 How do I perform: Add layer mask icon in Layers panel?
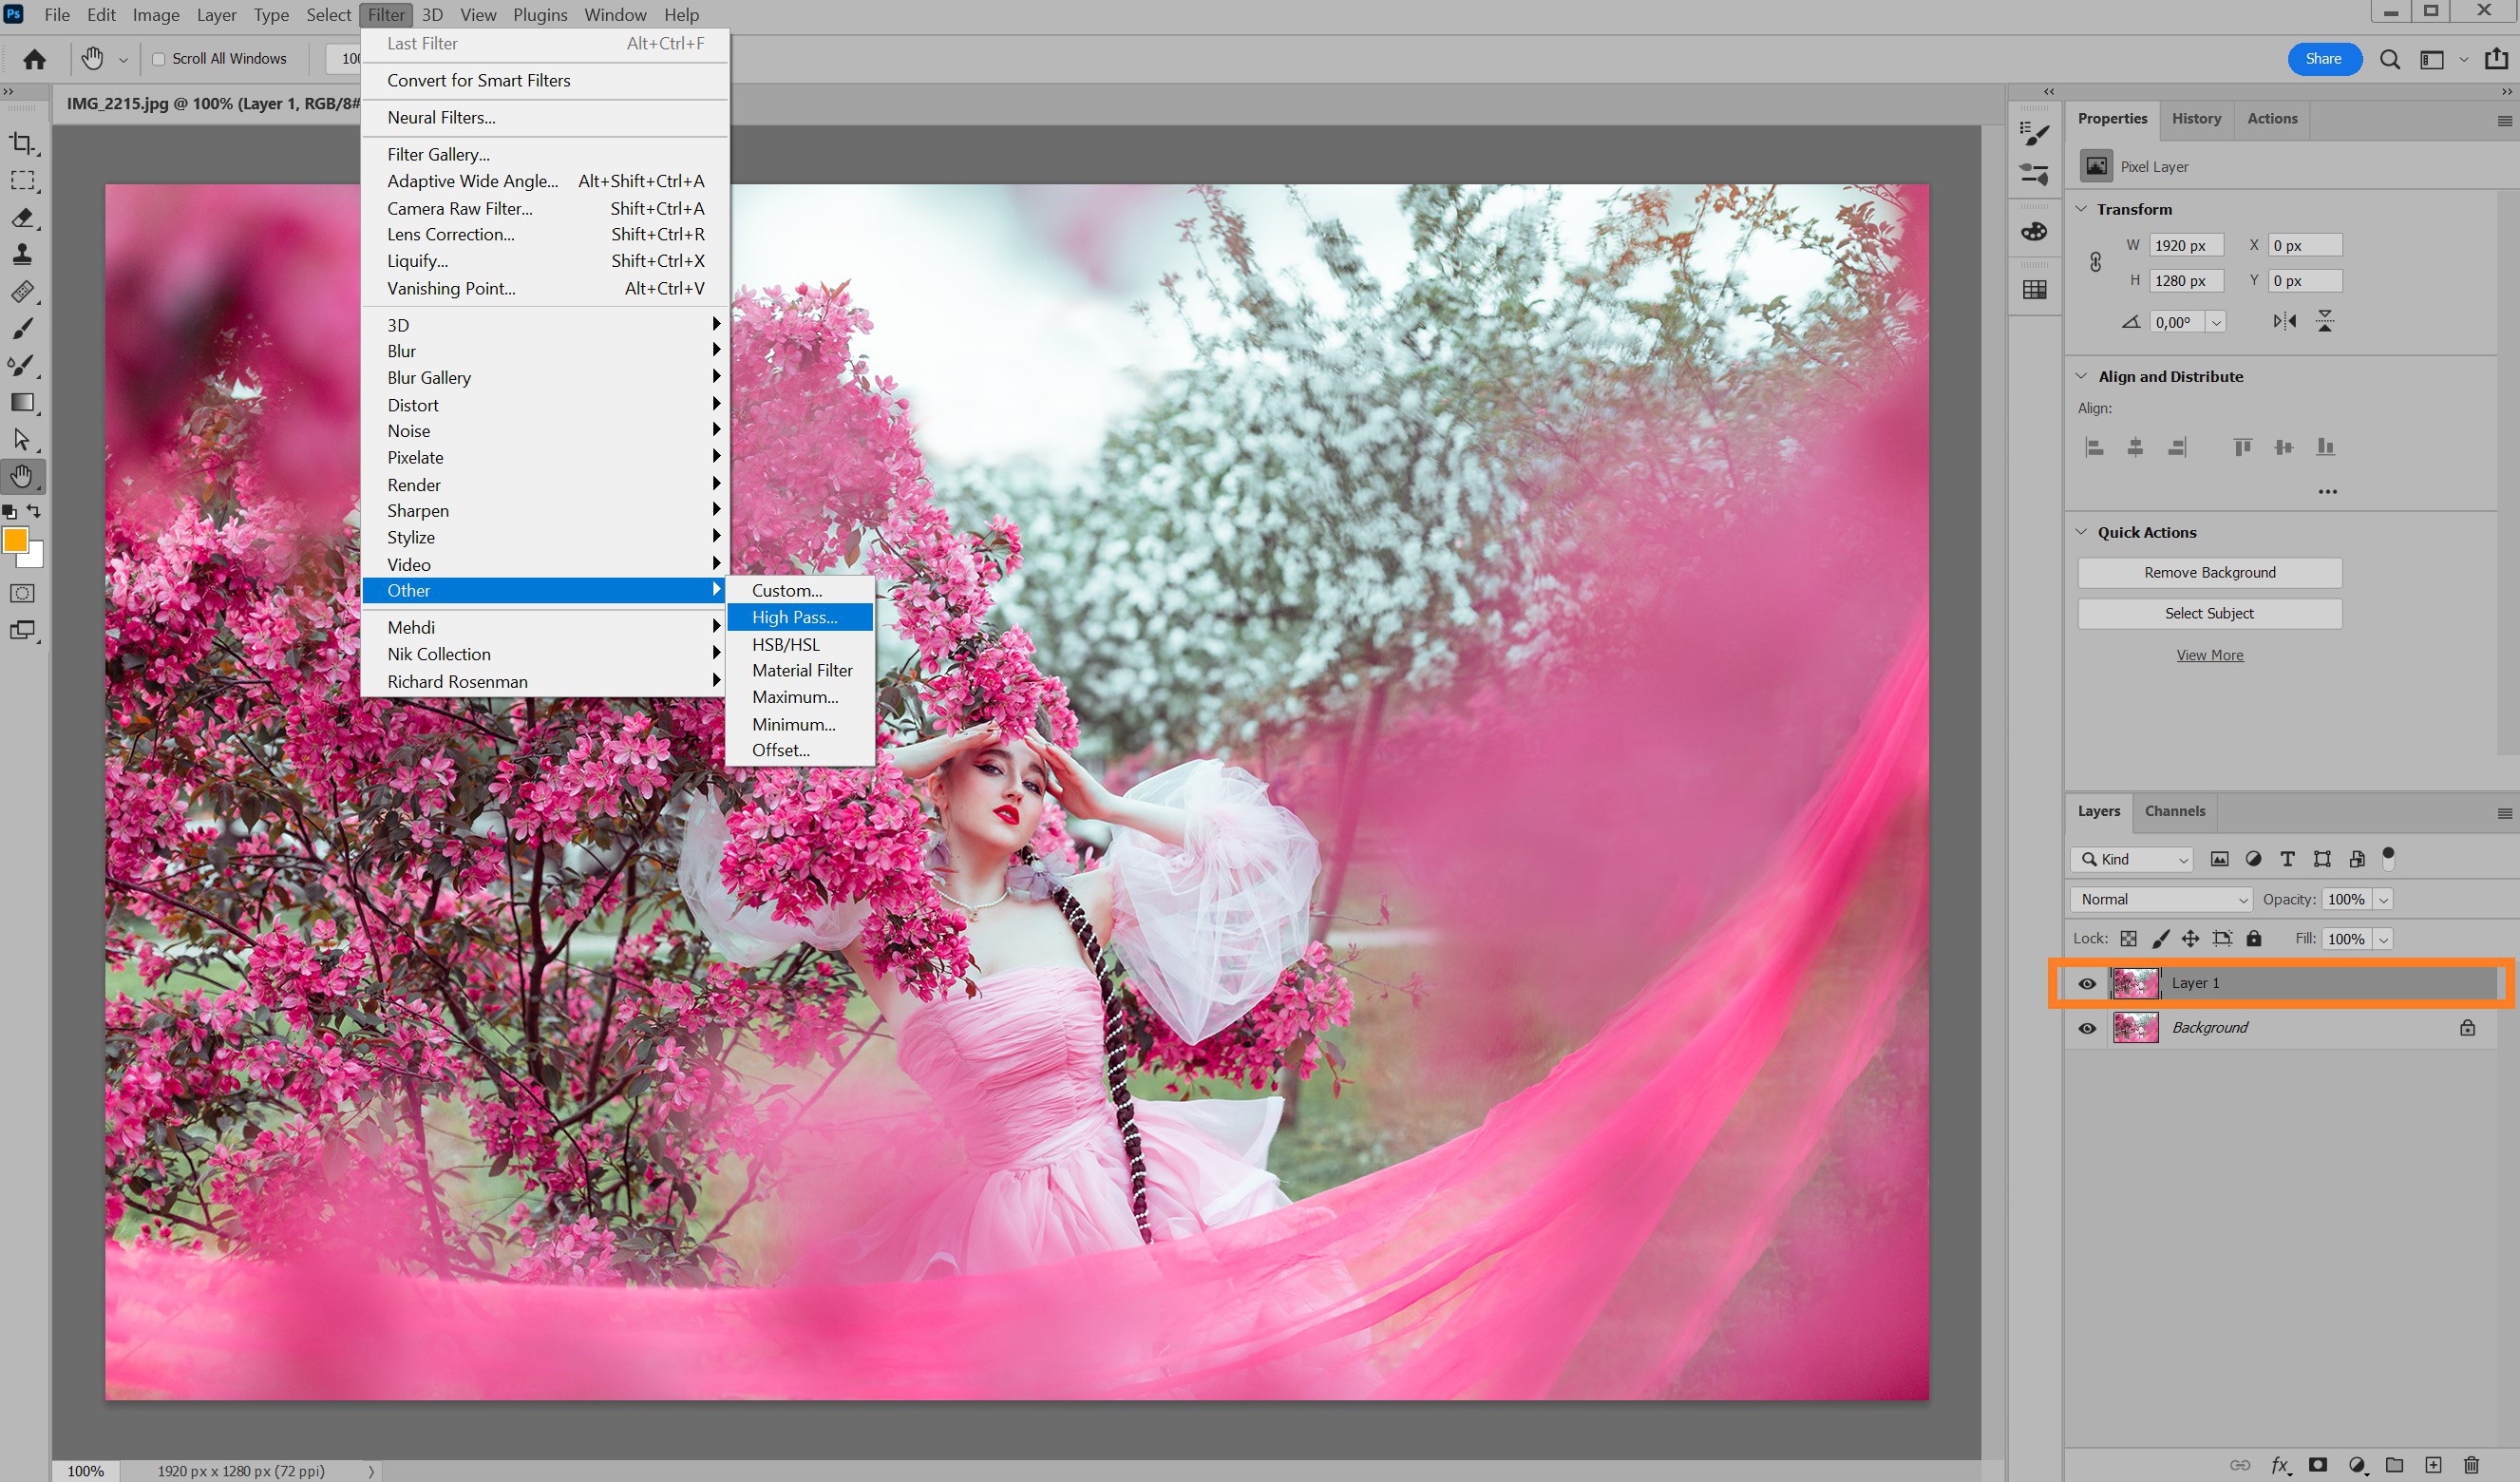click(2317, 1464)
